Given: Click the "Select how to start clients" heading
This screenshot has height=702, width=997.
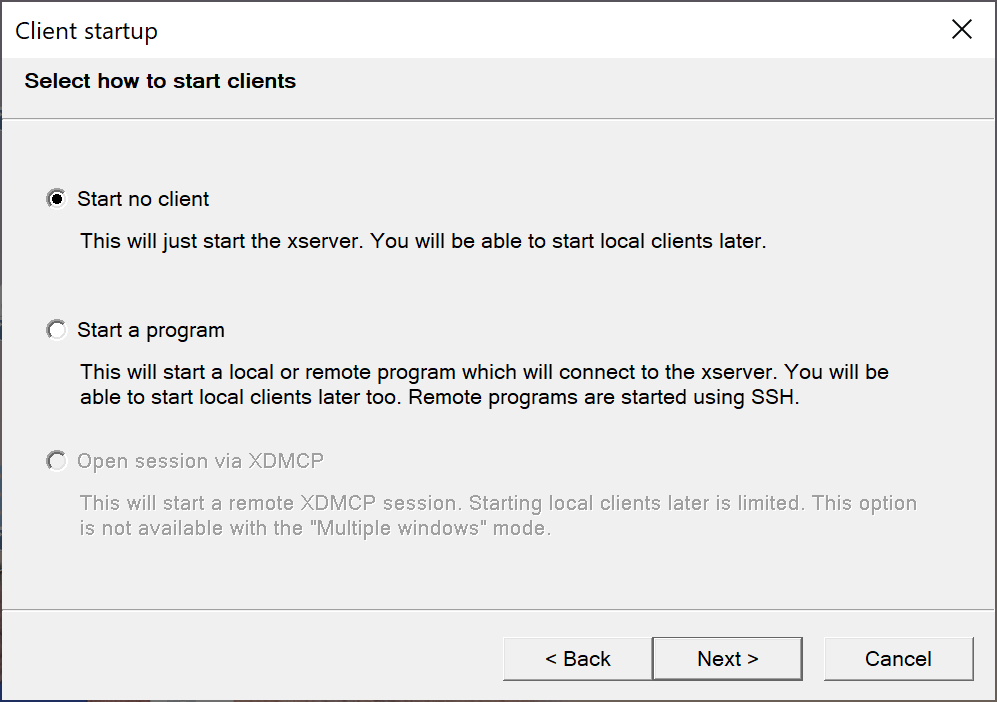Looking at the screenshot, I should [160, 81].
